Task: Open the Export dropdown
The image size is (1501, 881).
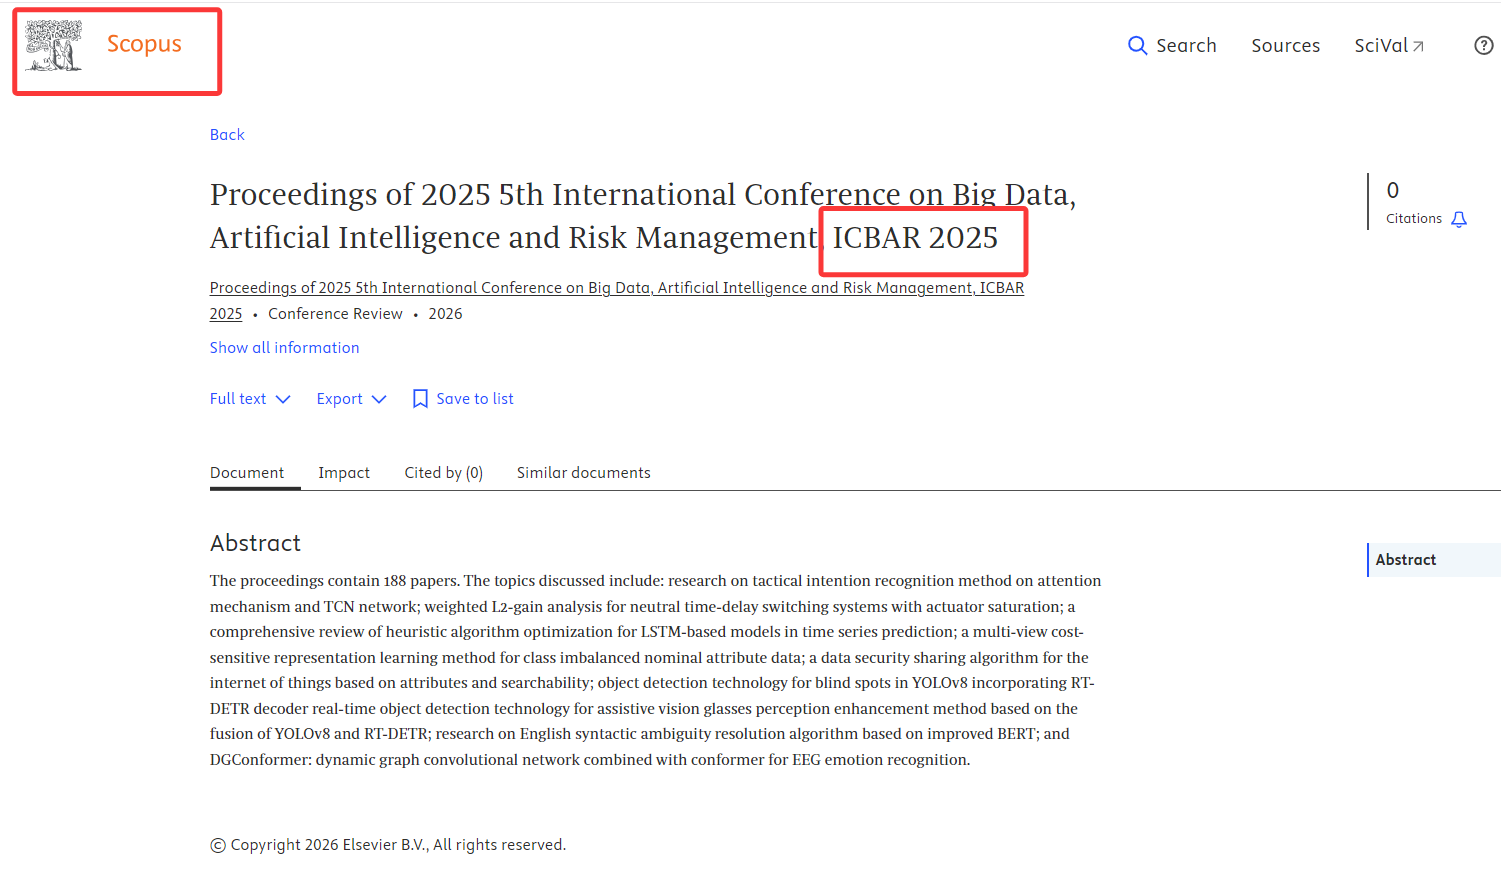Action: pyautogui.click(x=351, y=399)
